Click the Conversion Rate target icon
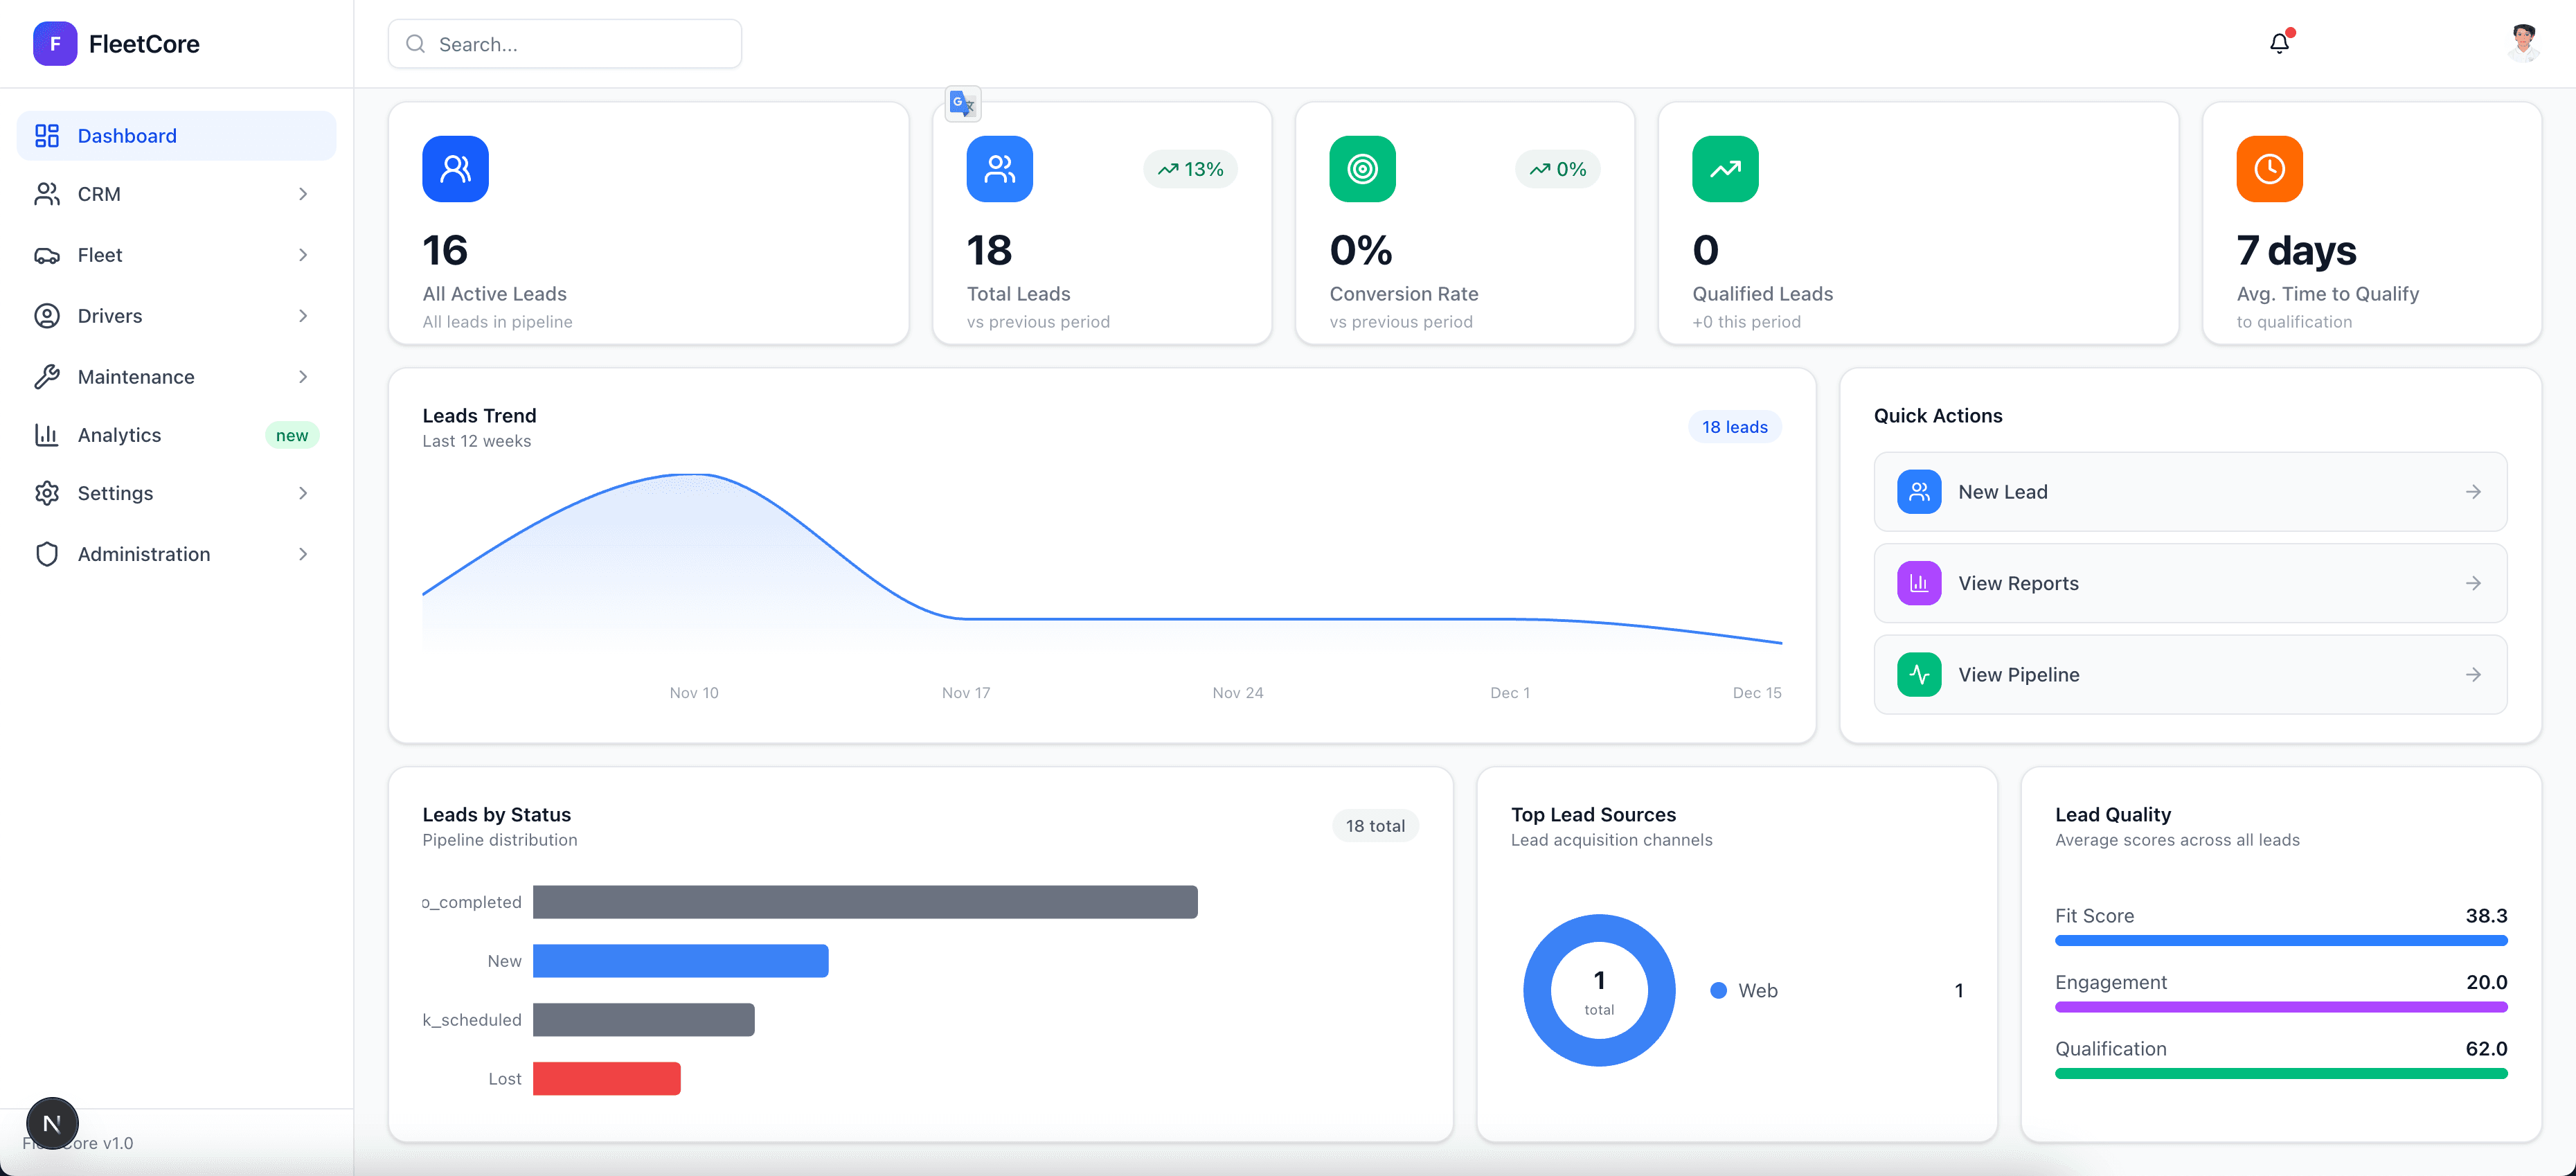 pos(1362,169)
